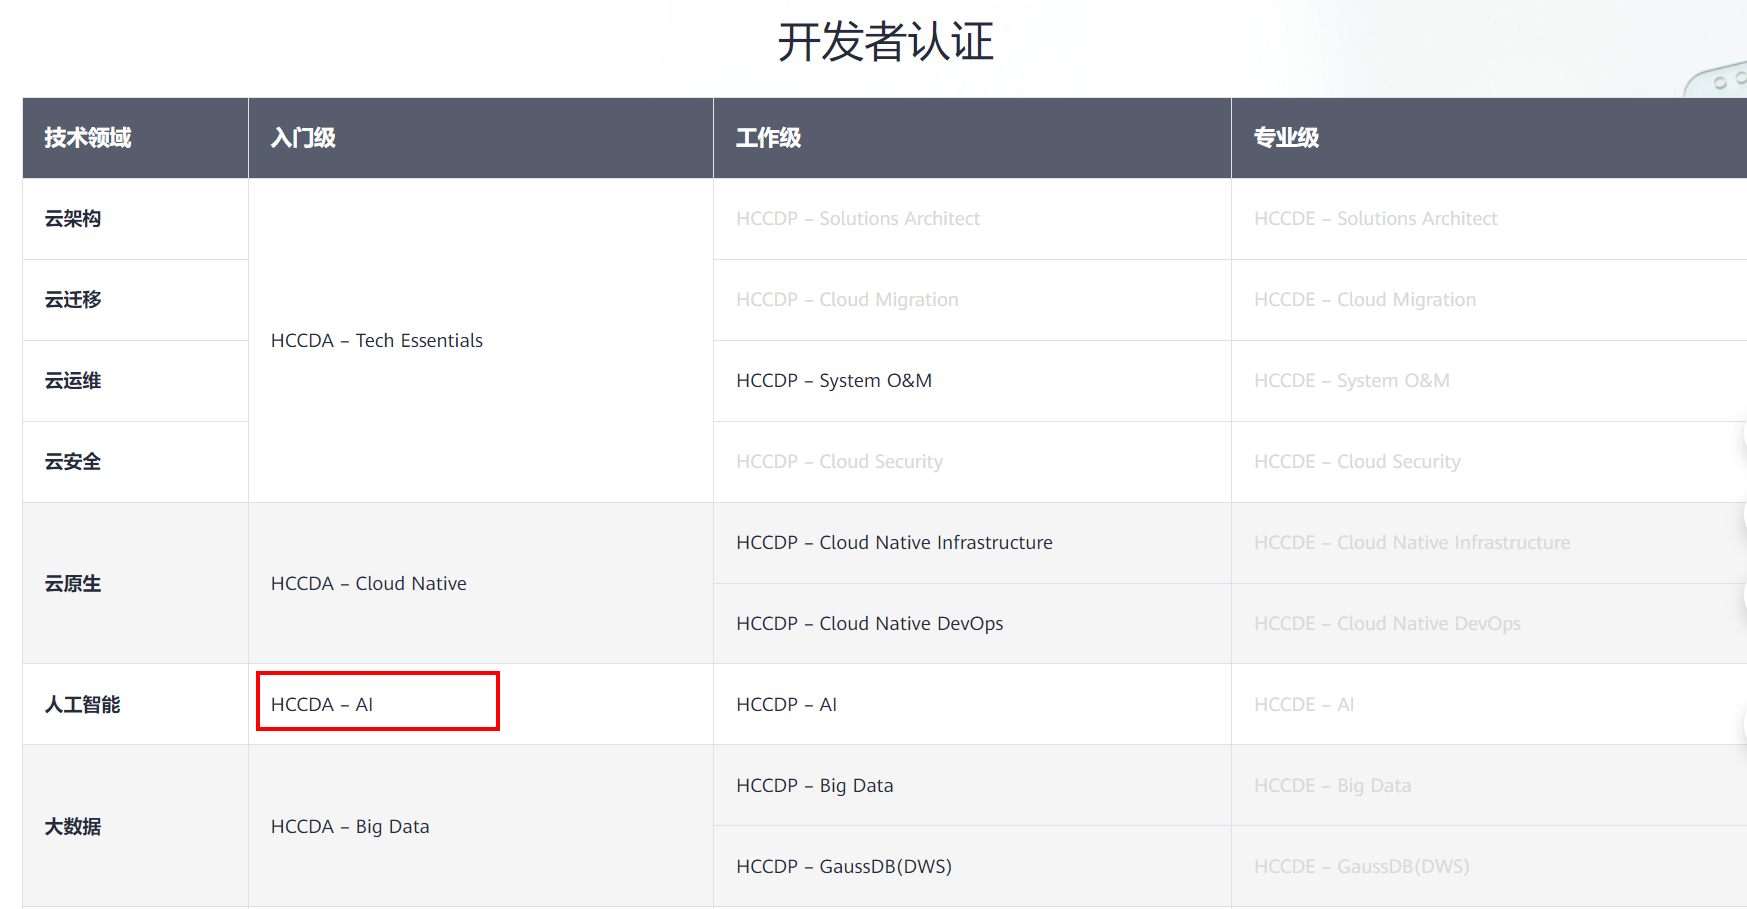This screenshot has height=909, width=1747.
Task: Click the 开发者认证 page heading
Action: [x=886, y=42]
